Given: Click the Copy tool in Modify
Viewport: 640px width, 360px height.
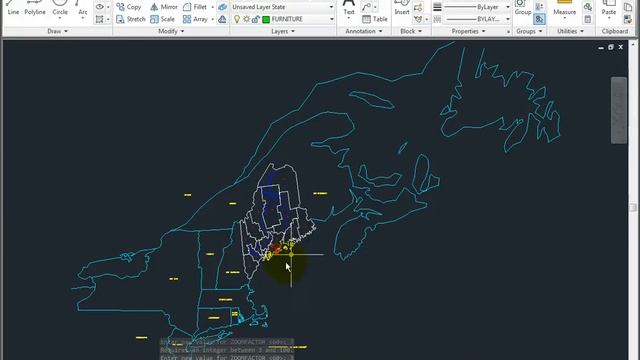Looking at the screenshot, I should (x=129, y=7).
